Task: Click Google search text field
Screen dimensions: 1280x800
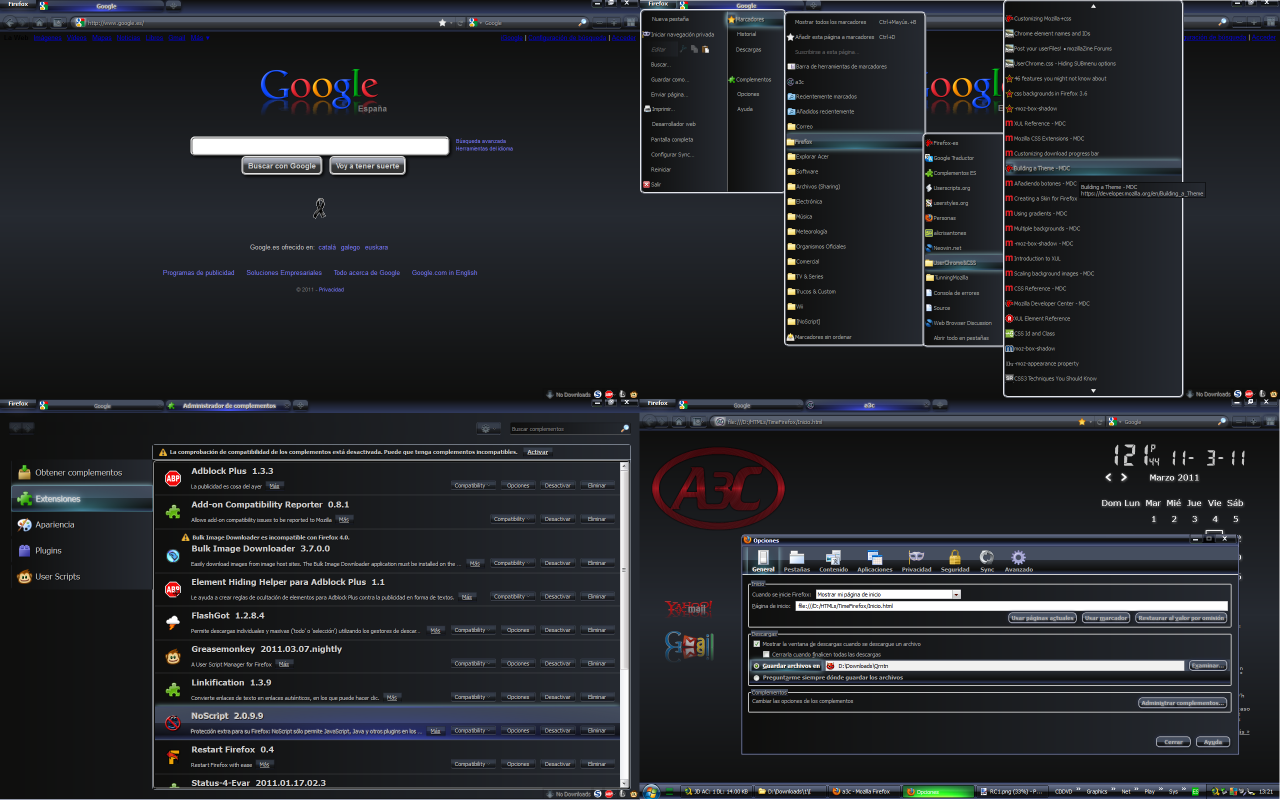Action: click(320, 146)
